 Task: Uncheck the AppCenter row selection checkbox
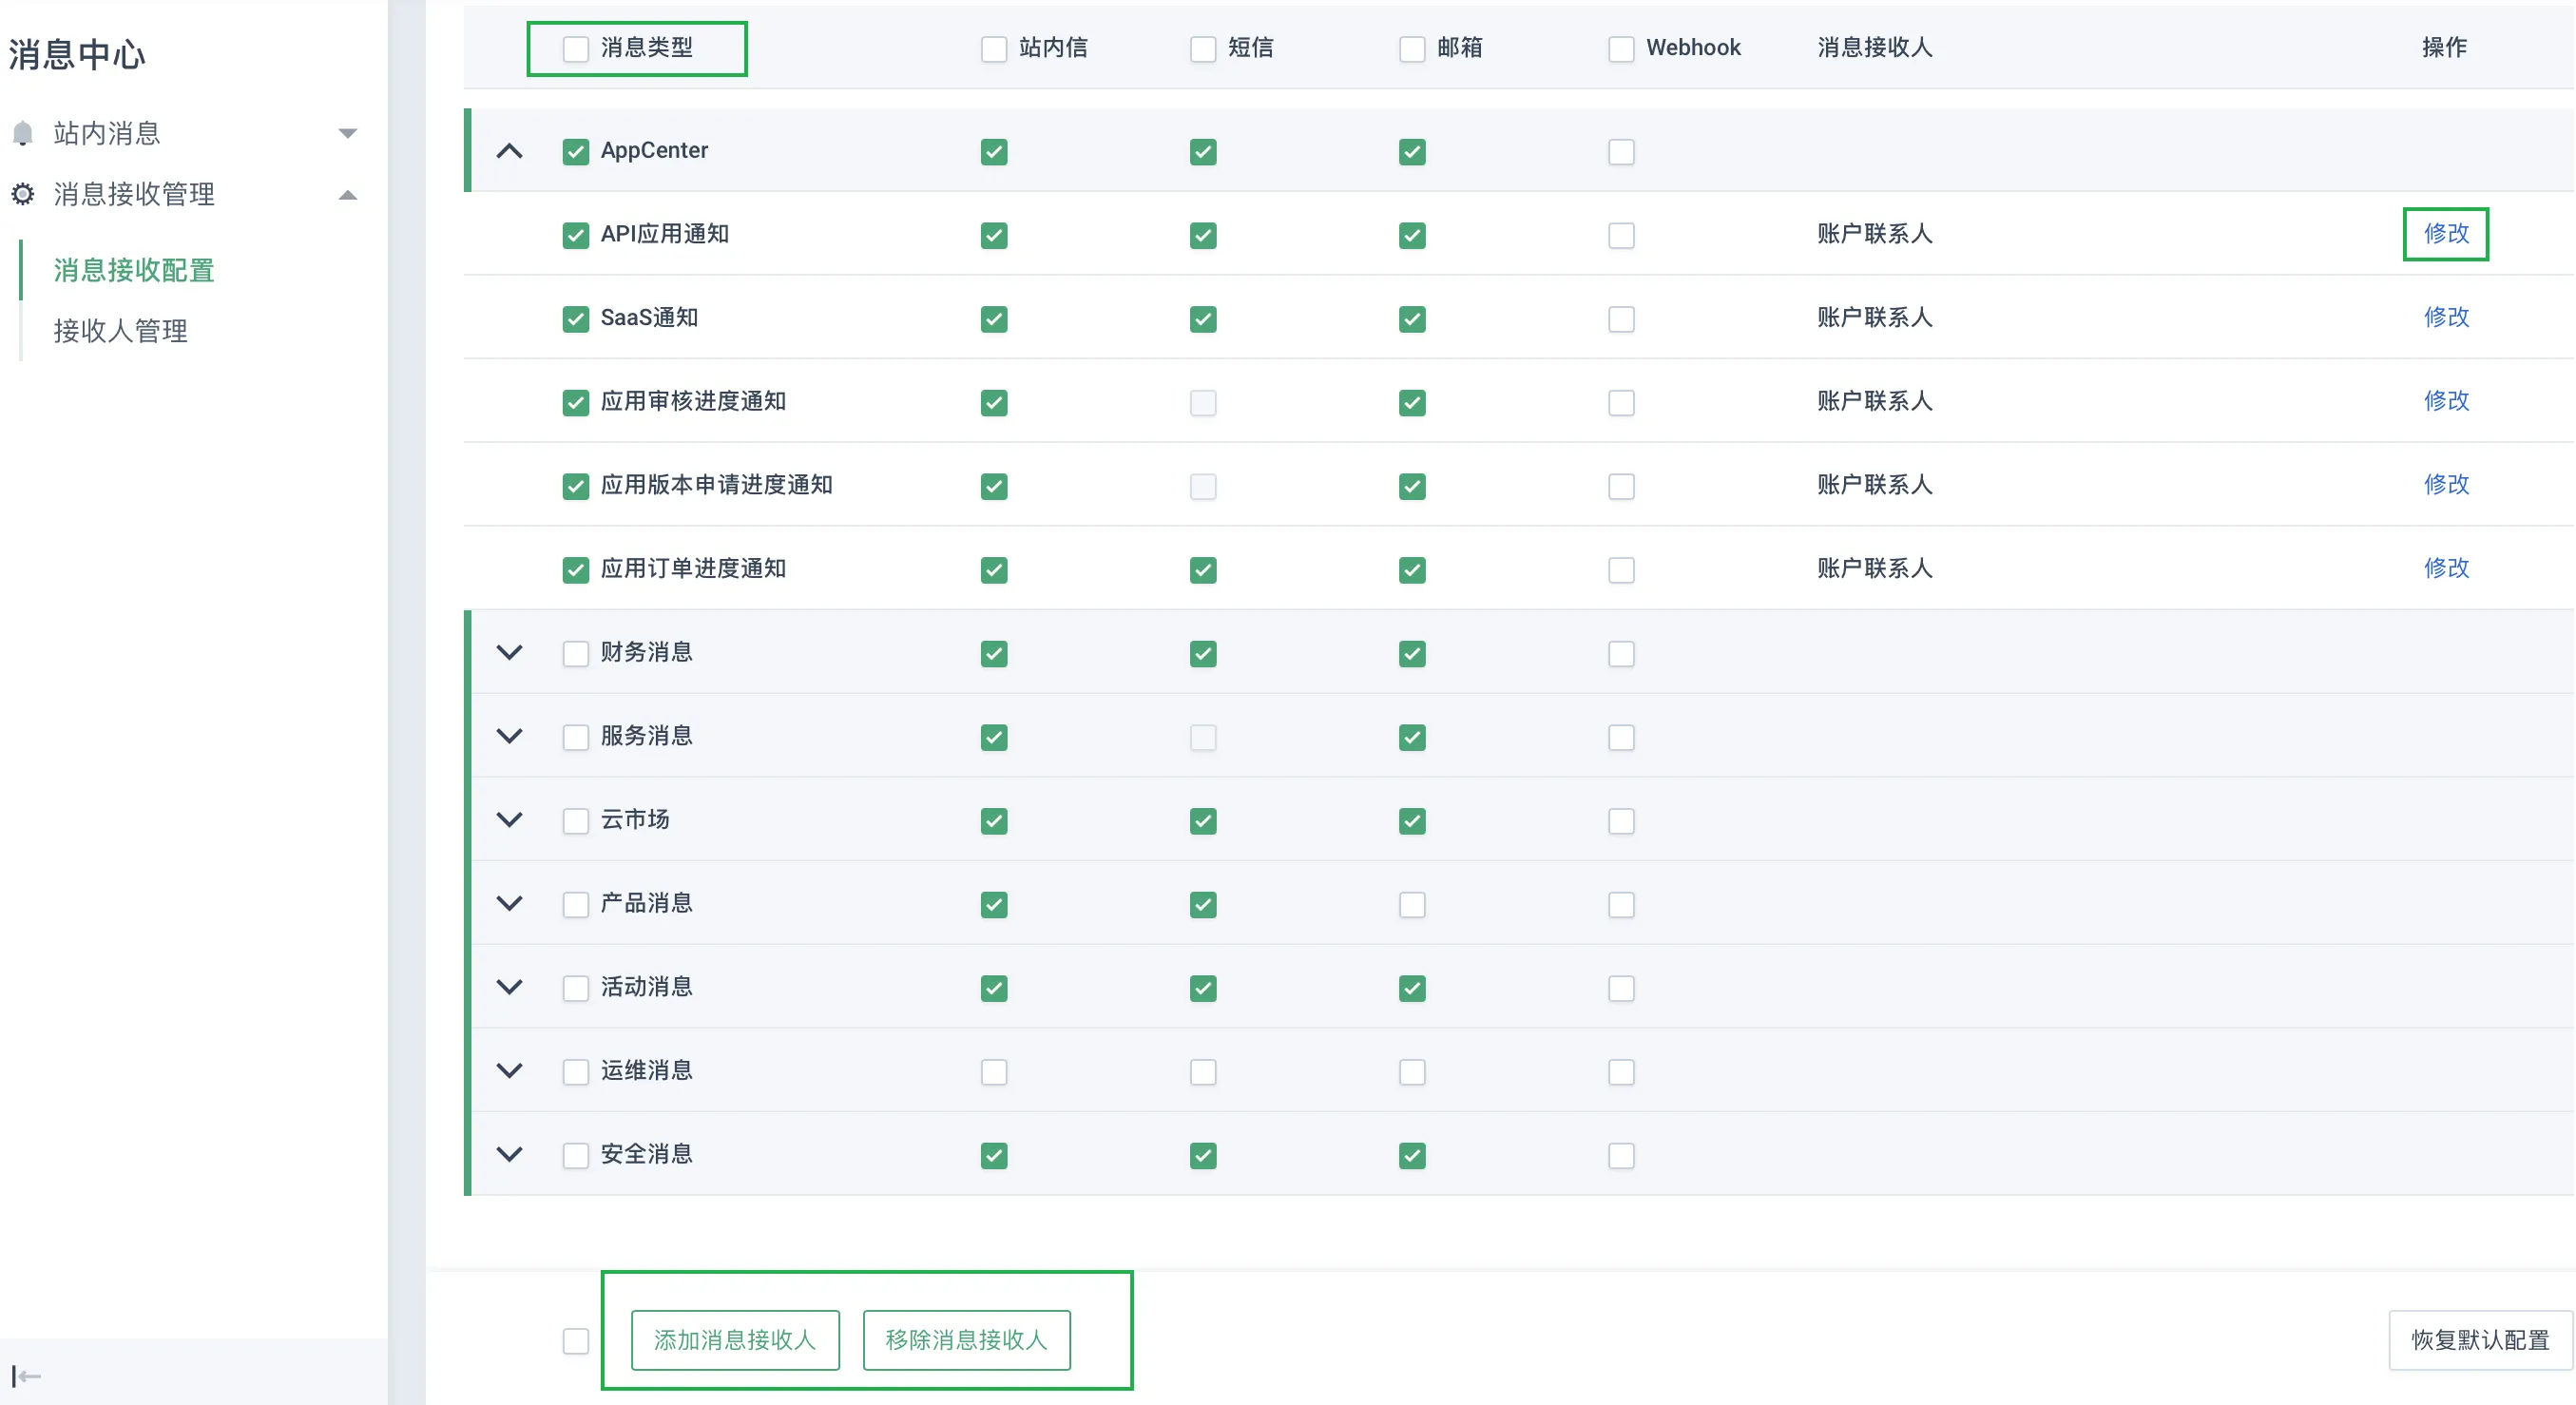coord(576,152)
